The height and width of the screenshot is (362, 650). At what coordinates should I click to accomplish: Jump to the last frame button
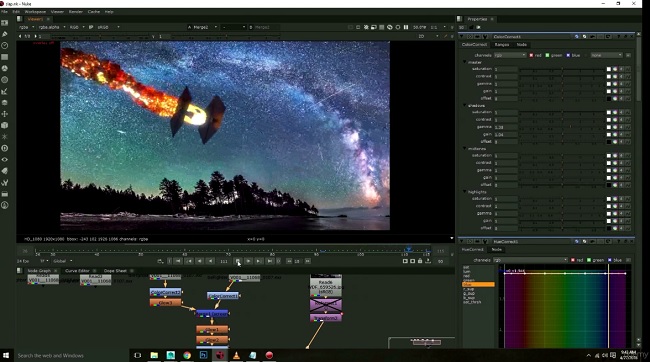click(269, 261)
